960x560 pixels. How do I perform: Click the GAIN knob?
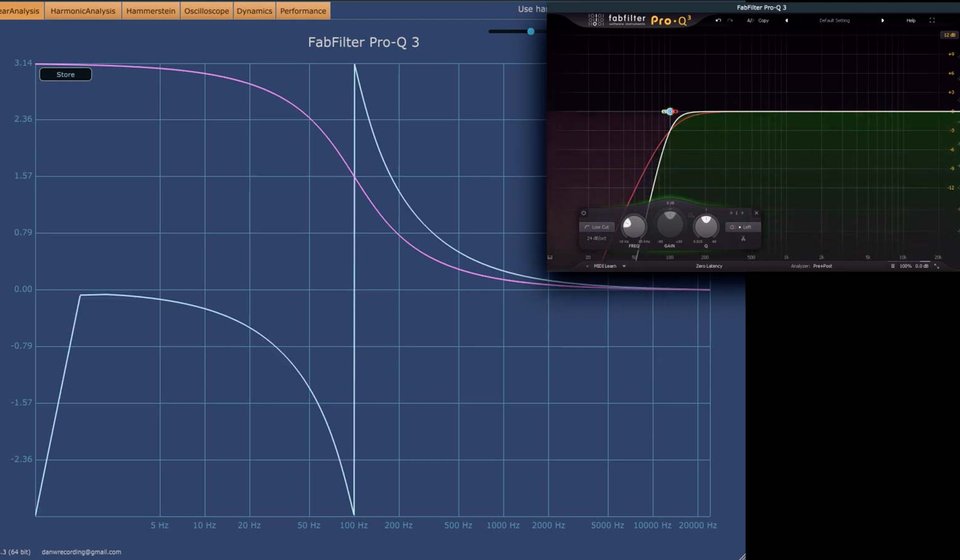click(x=670, y=224)
